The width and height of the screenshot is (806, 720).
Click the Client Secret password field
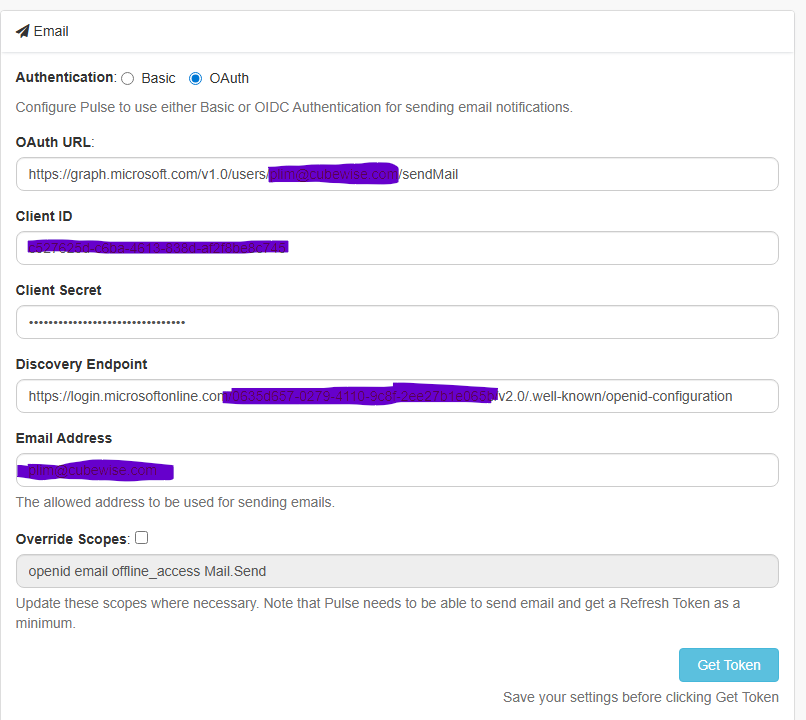click(x=397, y=322)
